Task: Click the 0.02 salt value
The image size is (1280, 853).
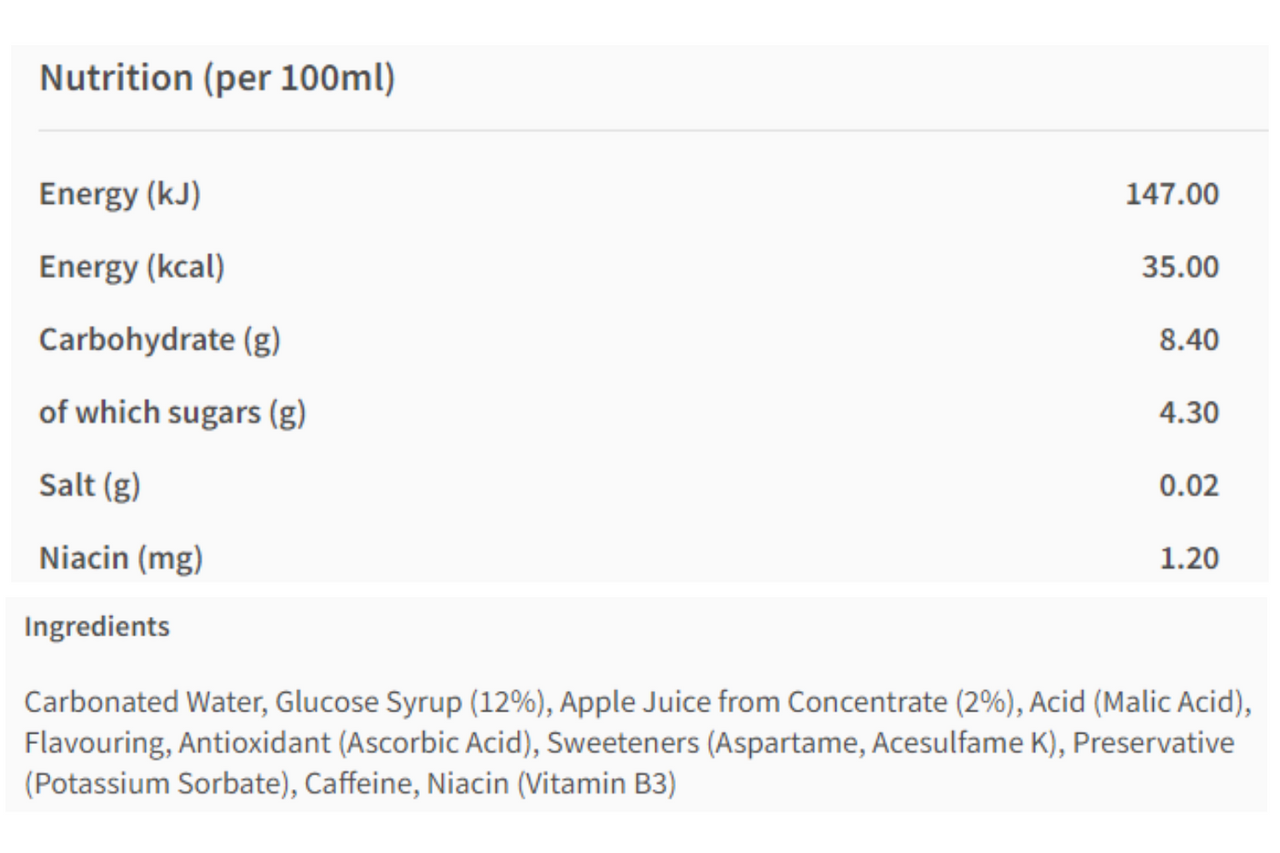Action: coord(1188,486)
